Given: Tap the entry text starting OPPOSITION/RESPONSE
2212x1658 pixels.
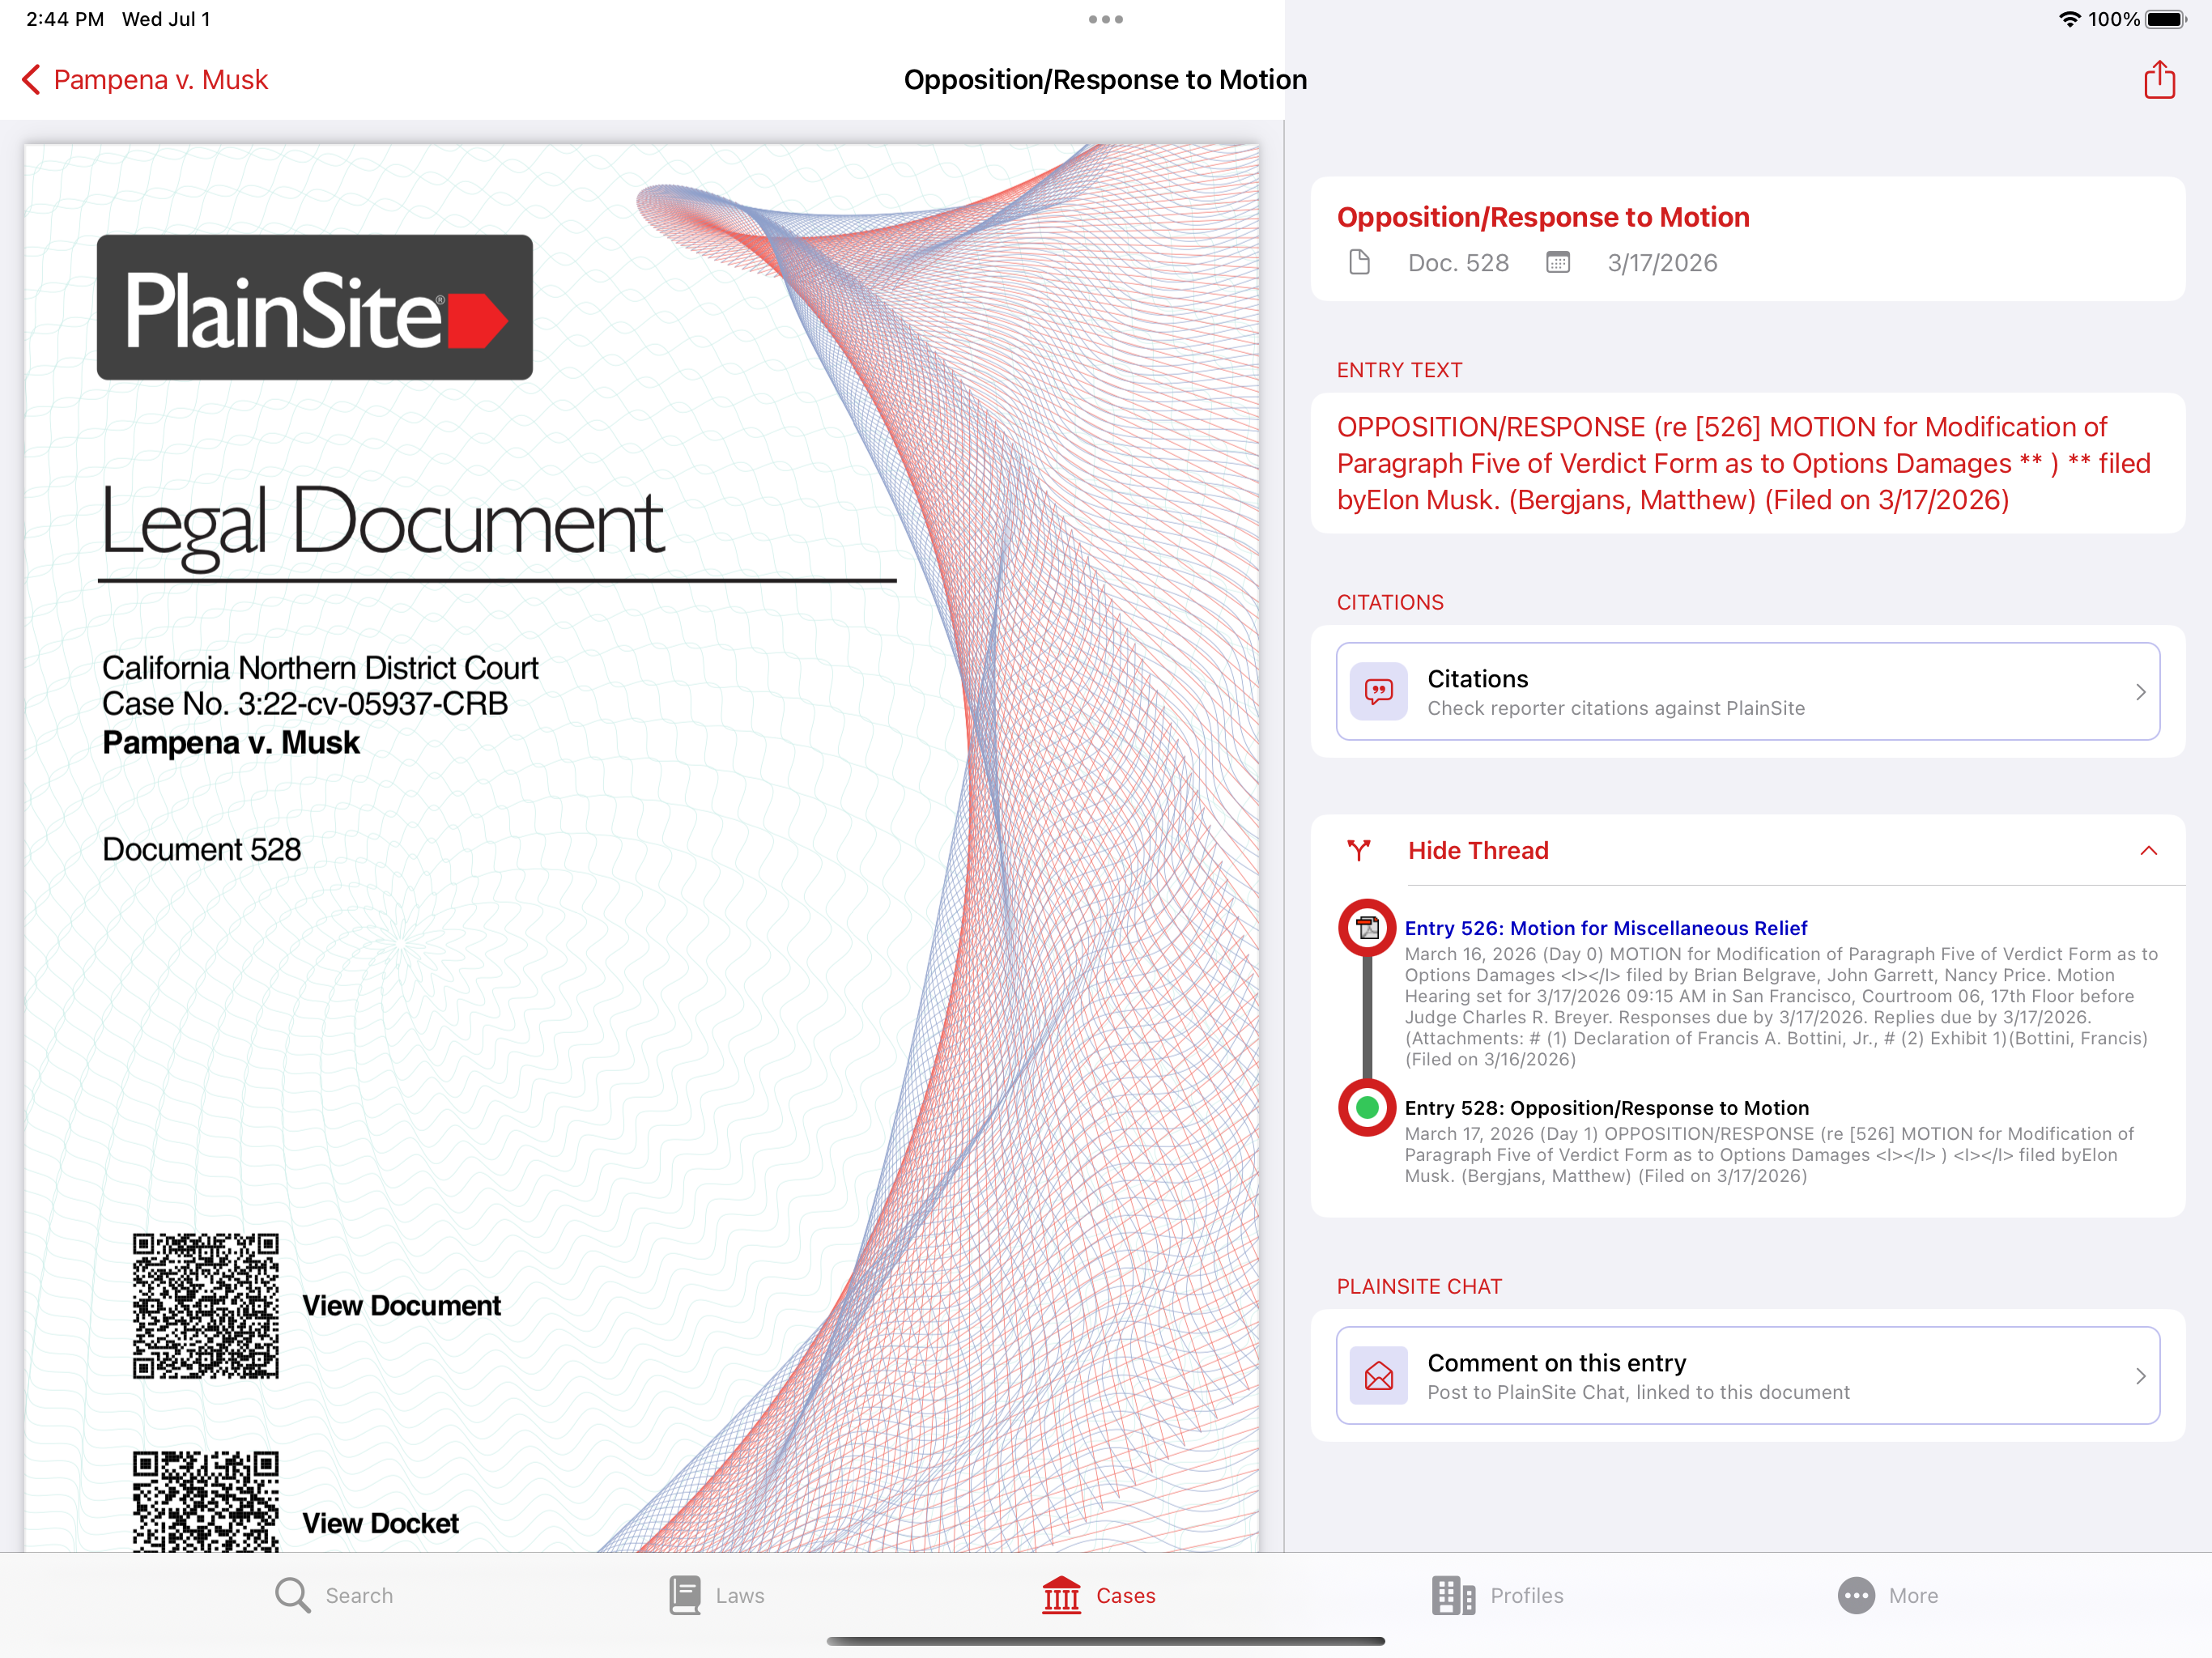Looking at the screenshot, I should [x=1744, y=463].
